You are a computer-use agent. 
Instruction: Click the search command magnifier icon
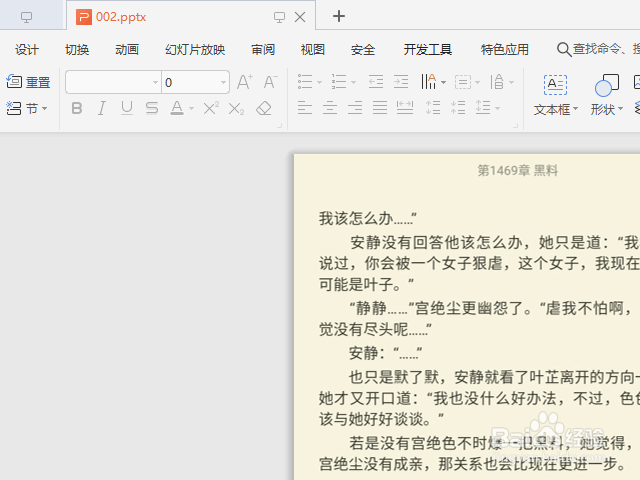(564, 50)
